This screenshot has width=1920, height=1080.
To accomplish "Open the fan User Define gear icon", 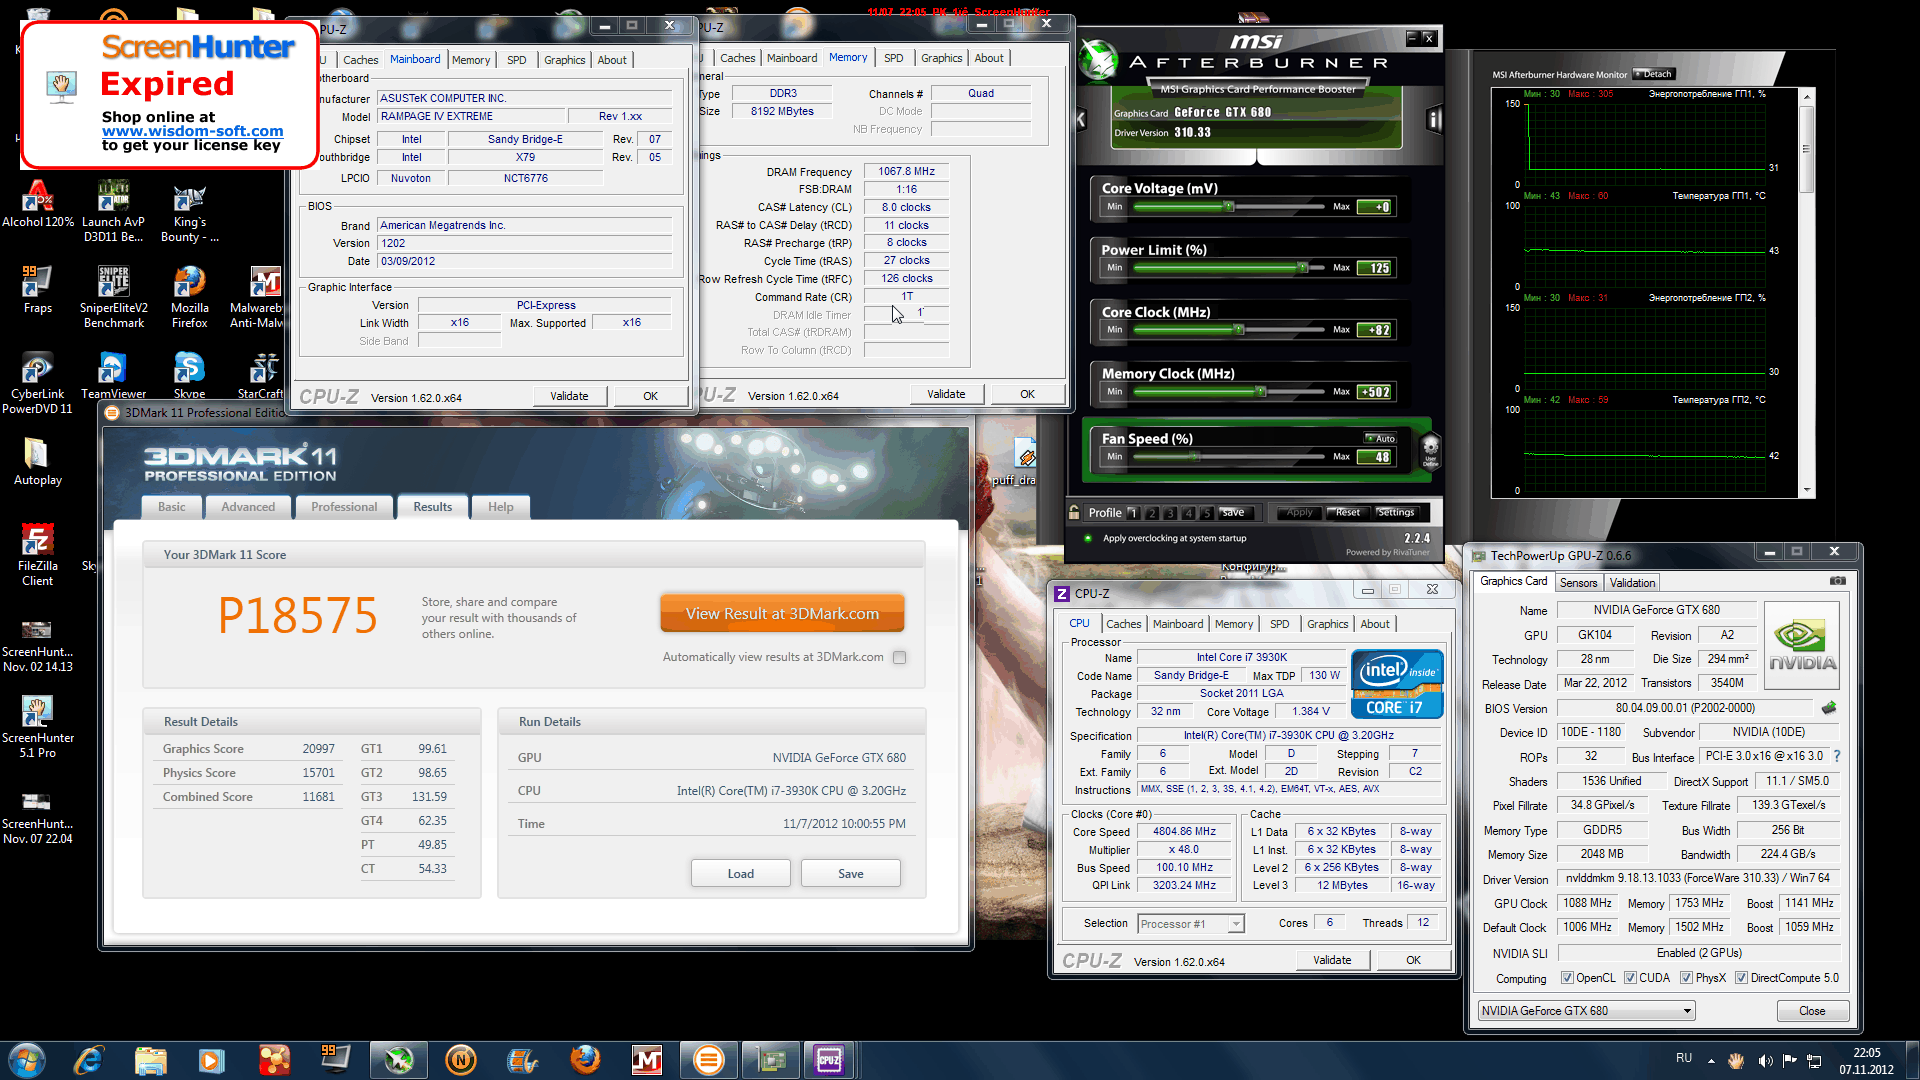I will coord(1430,451).
